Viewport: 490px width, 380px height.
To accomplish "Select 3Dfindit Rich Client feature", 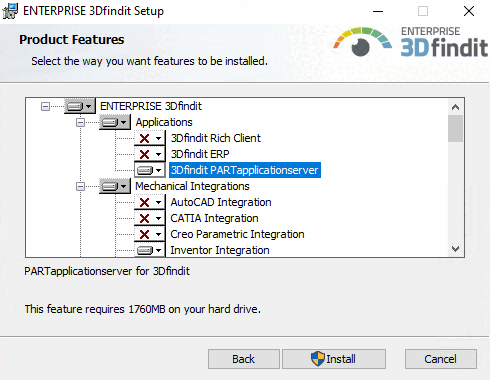I will pyautogui.click(x=215, y=138).
